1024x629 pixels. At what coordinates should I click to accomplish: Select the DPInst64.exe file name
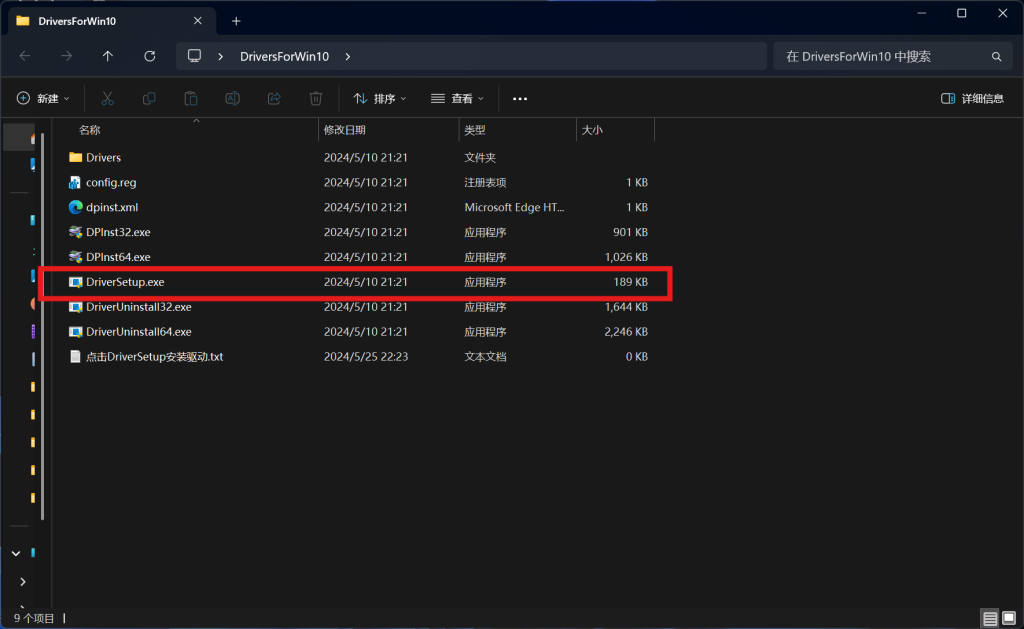[118, 257]
